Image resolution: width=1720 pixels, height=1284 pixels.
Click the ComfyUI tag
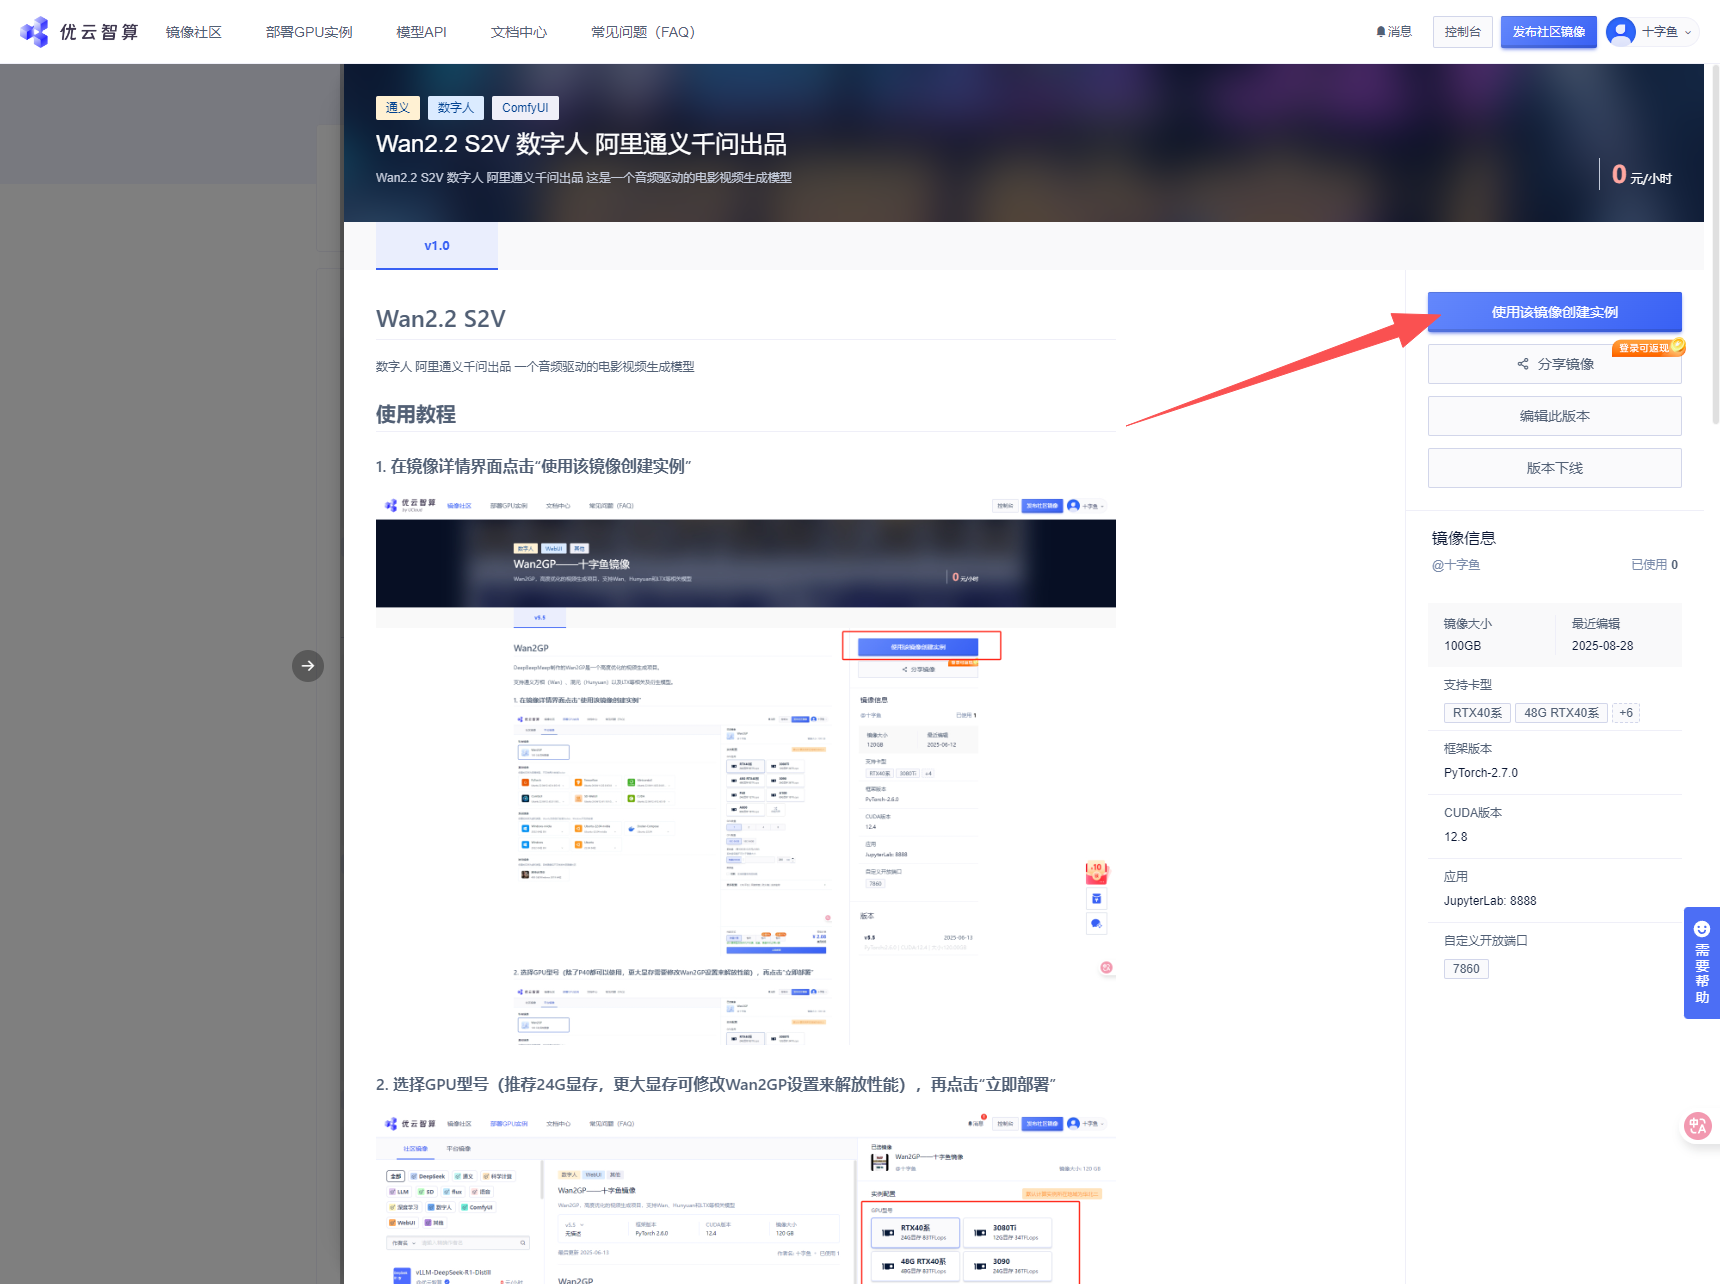(525, 108)
